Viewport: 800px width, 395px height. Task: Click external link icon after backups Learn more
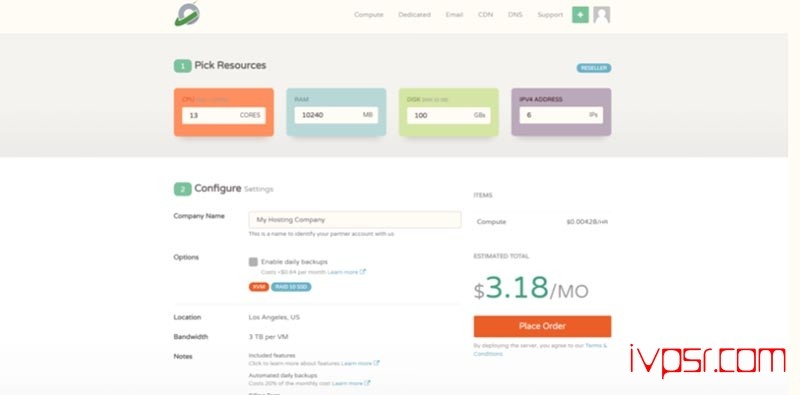[x=363, y=272]
